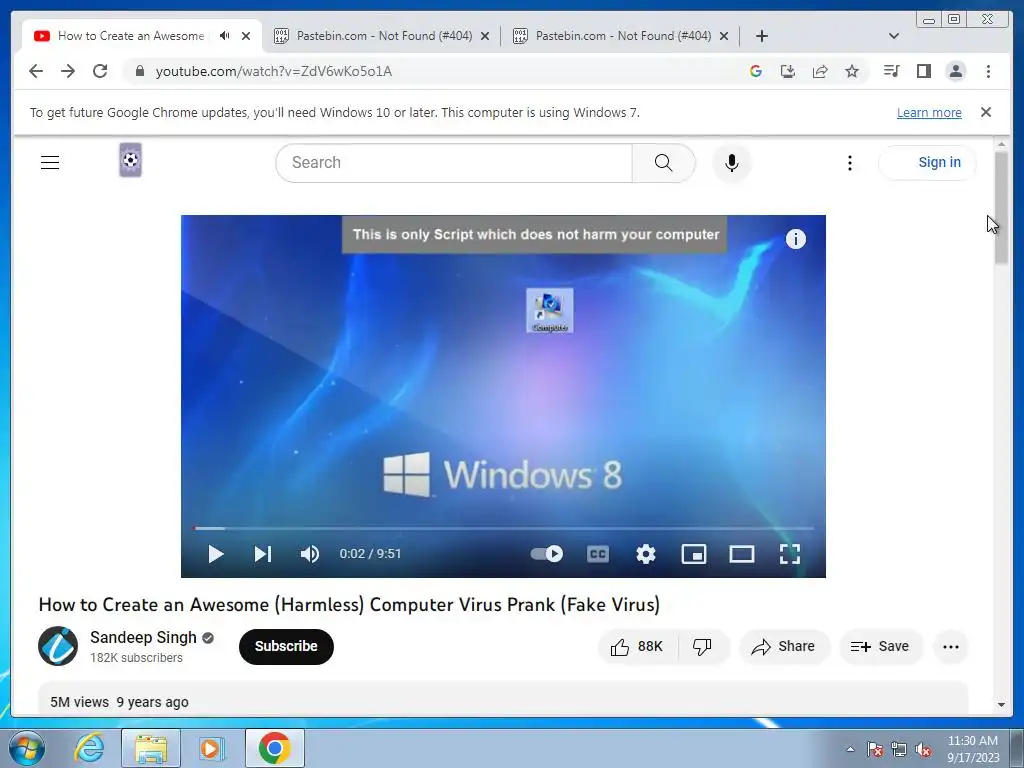Switch to miniplayer mode

click(694, 554)
